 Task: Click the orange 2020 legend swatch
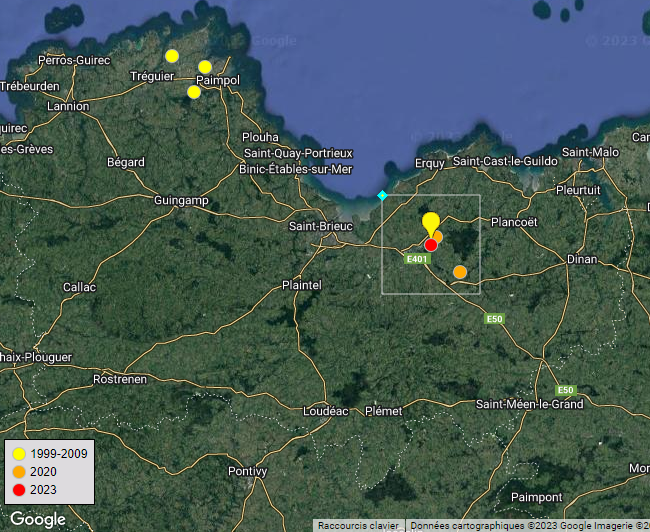pyautogui.click(x=19, y=472)
